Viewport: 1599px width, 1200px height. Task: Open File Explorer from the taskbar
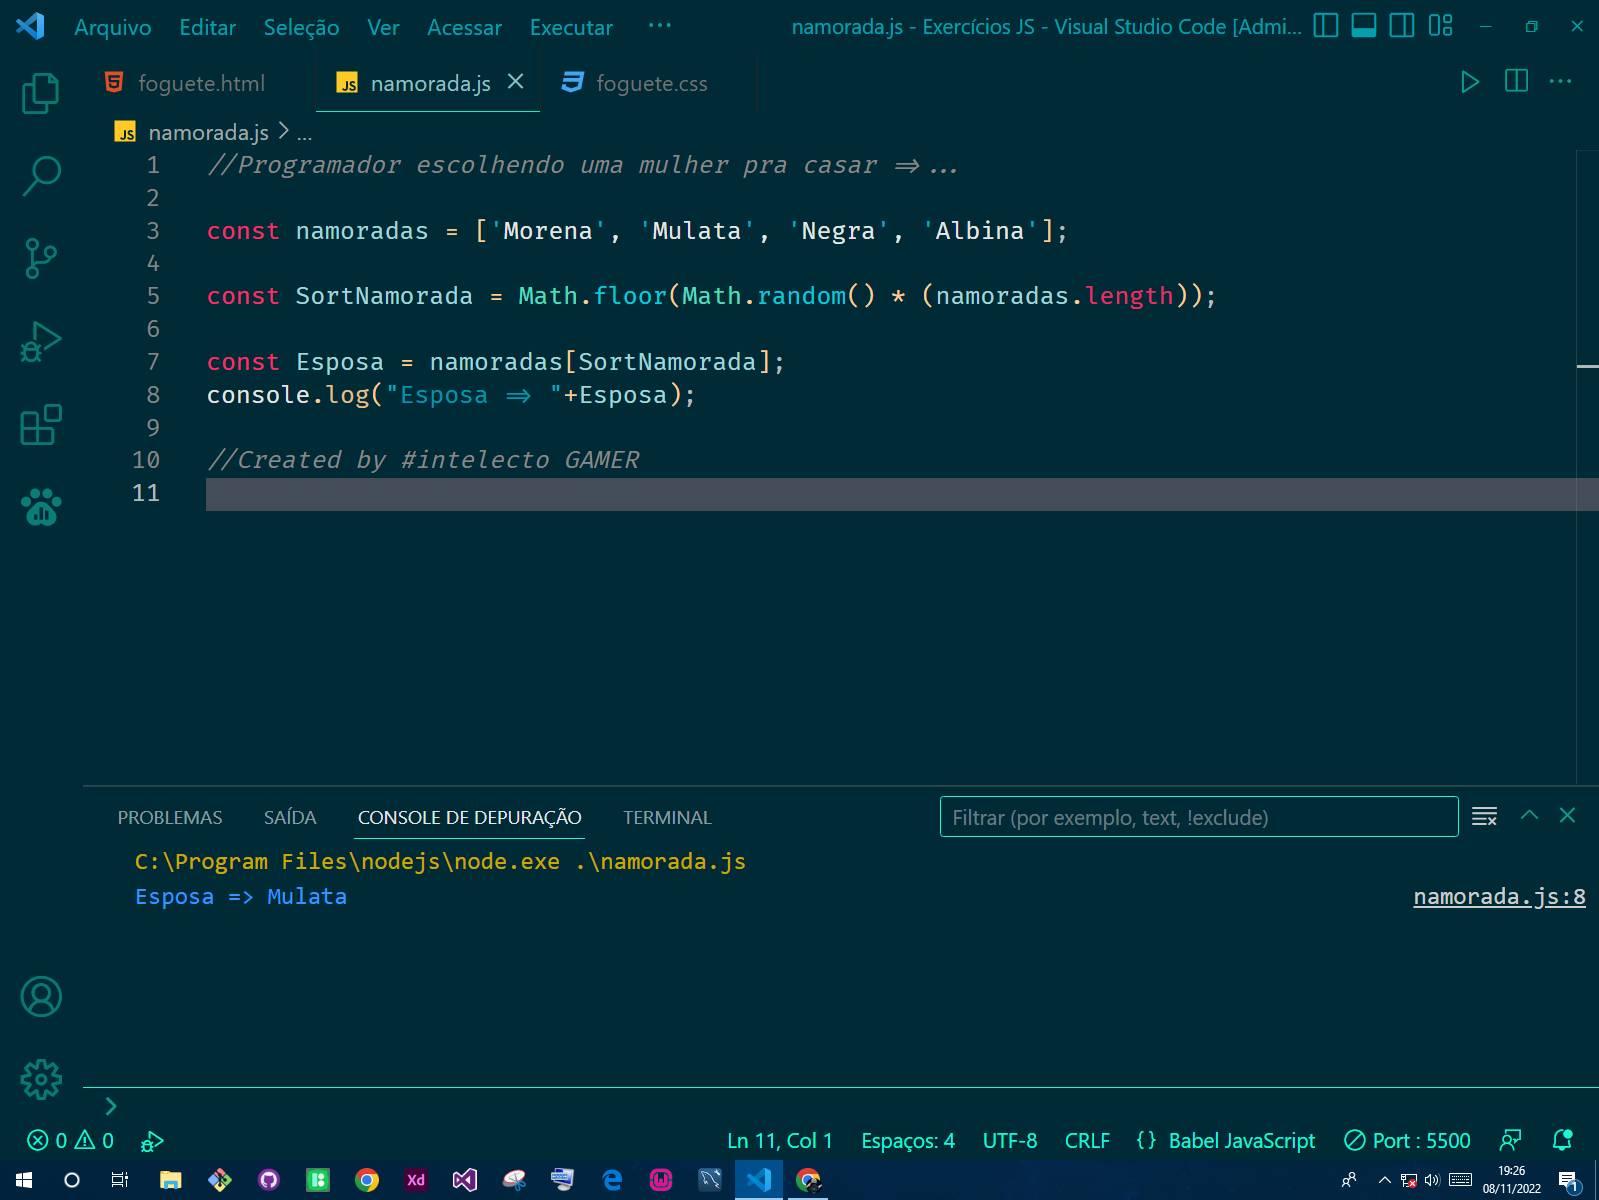(x=170, y=1180)
